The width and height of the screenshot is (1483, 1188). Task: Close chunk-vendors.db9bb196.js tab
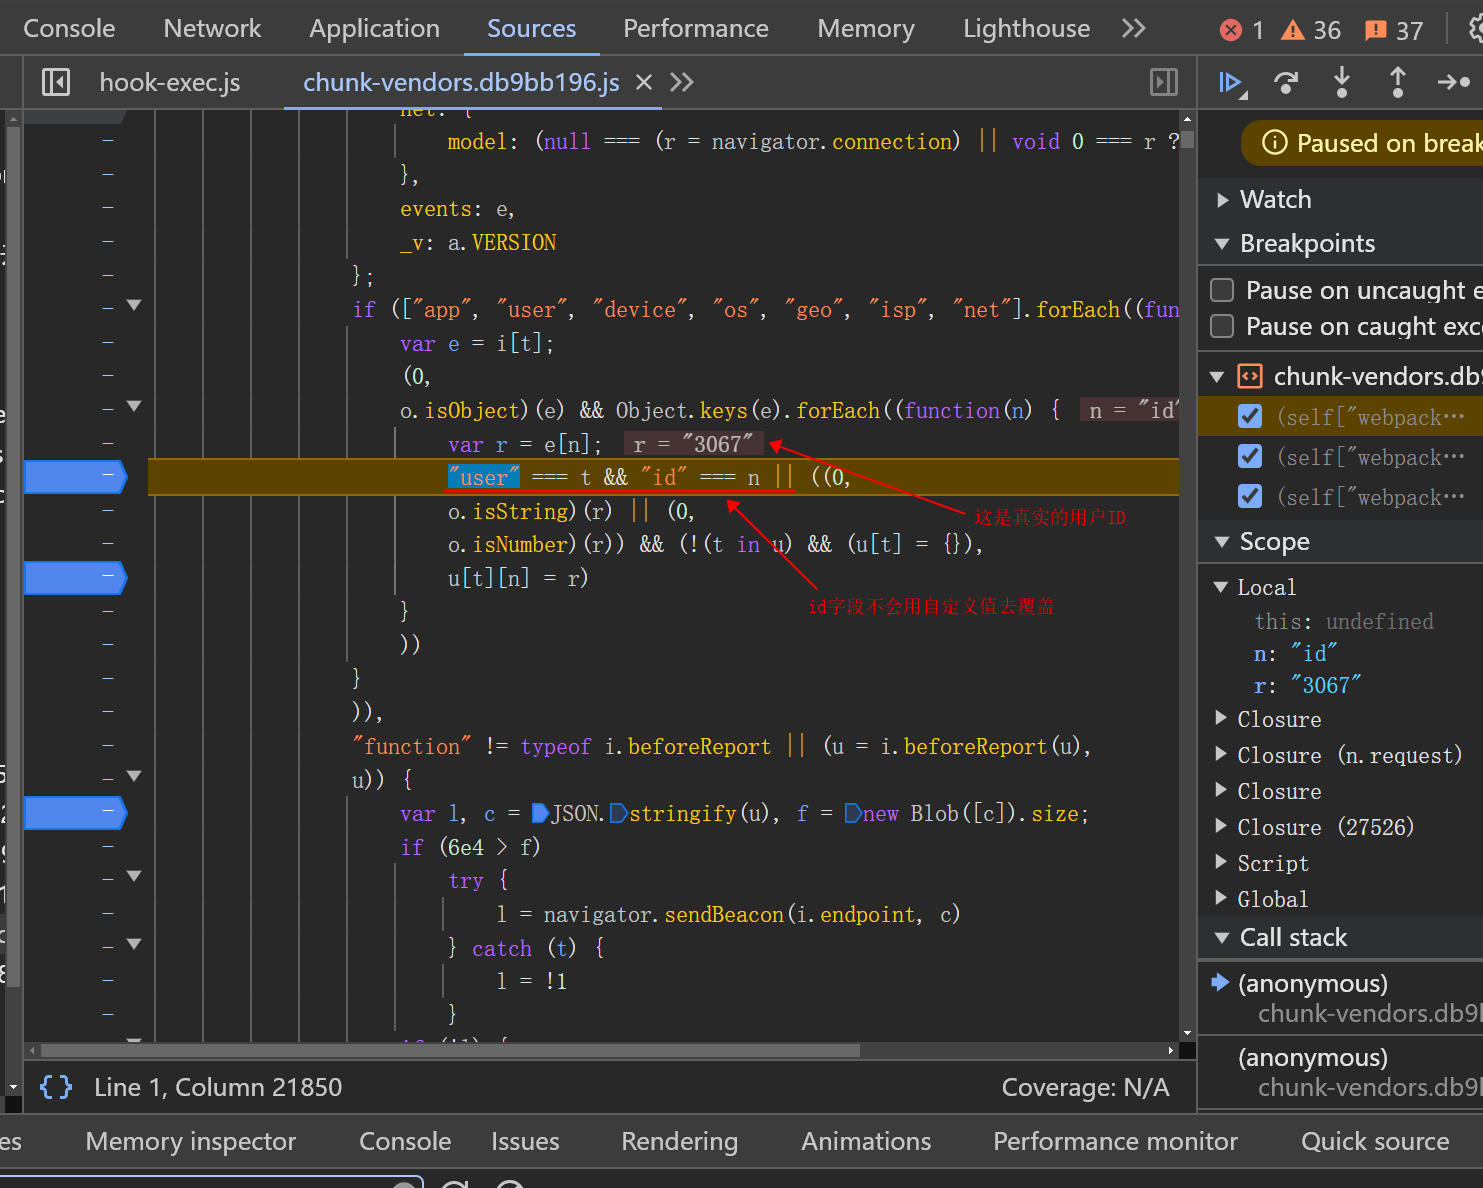pyautogui.click(x=644, y=82)
